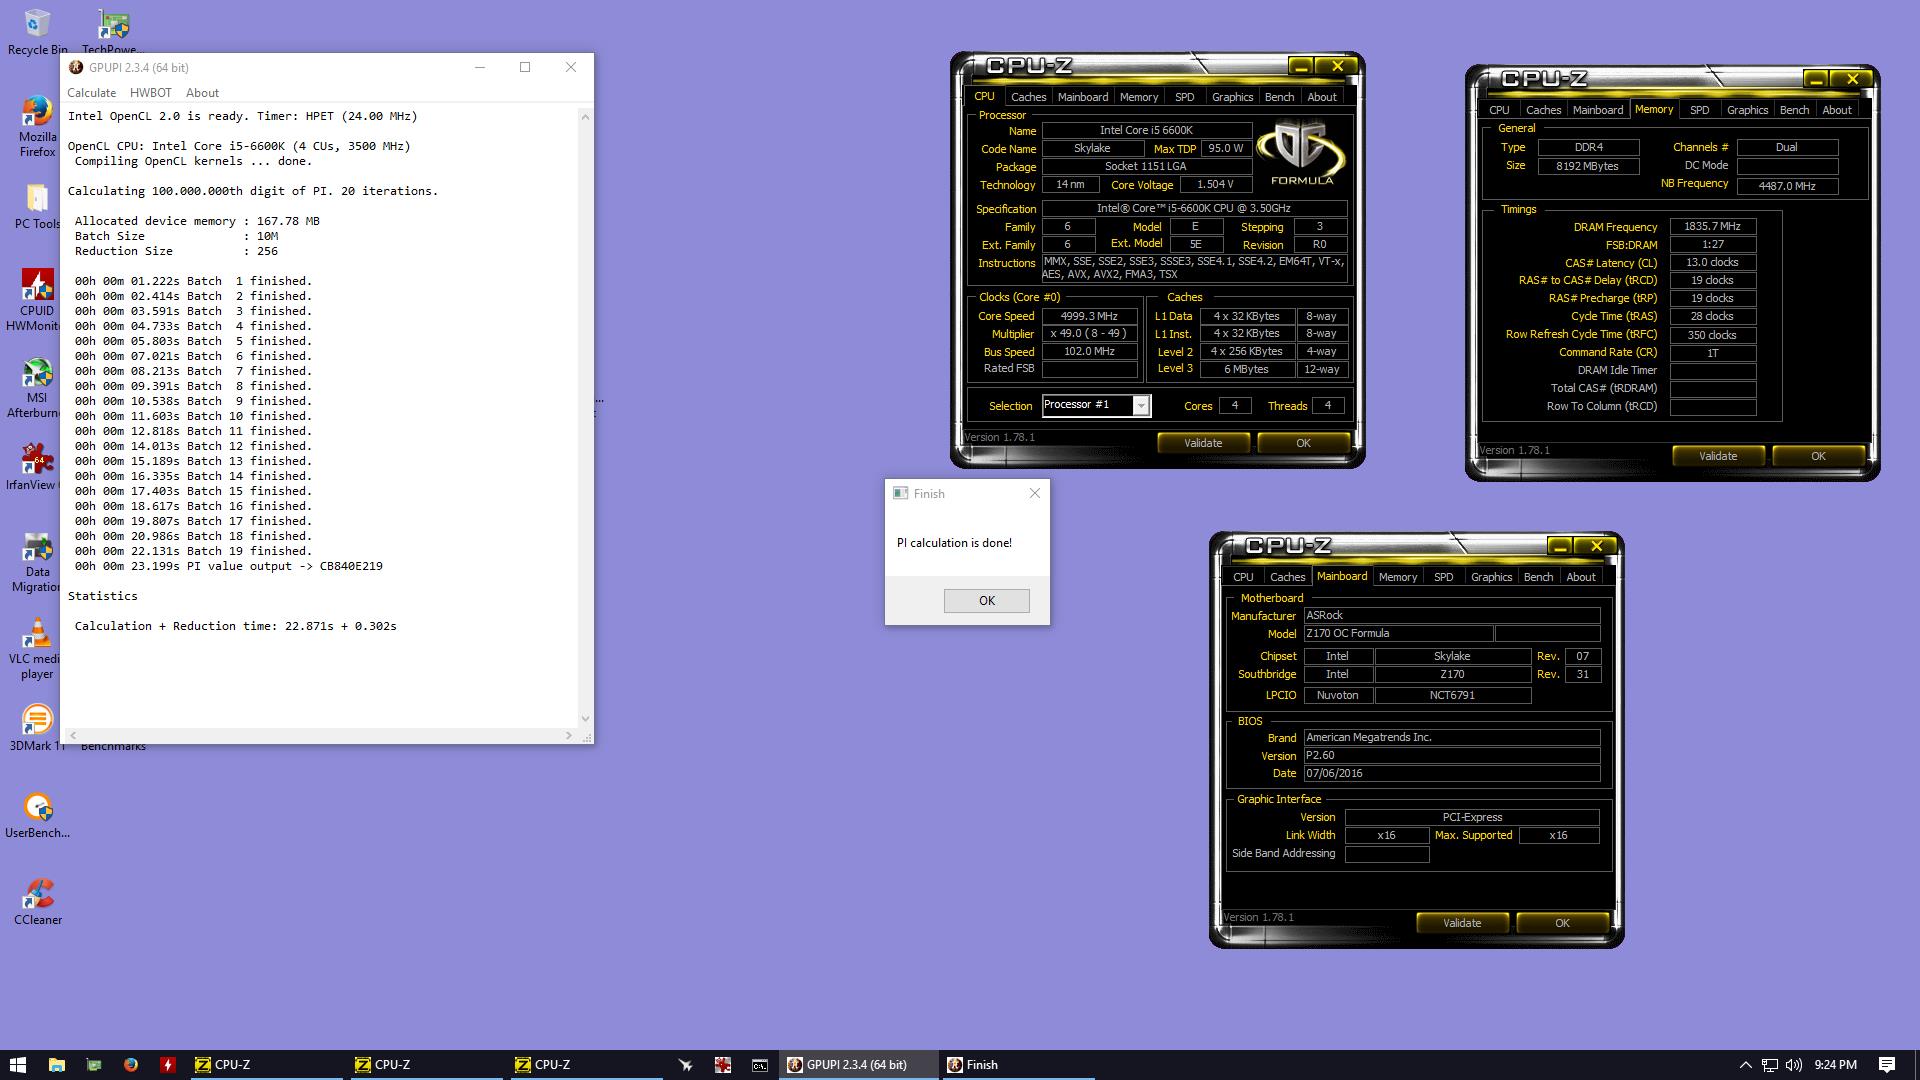Open File Explorer from the taskbar
The width and height of the screenshot is (1920, 1080).
click(56, 1065)
